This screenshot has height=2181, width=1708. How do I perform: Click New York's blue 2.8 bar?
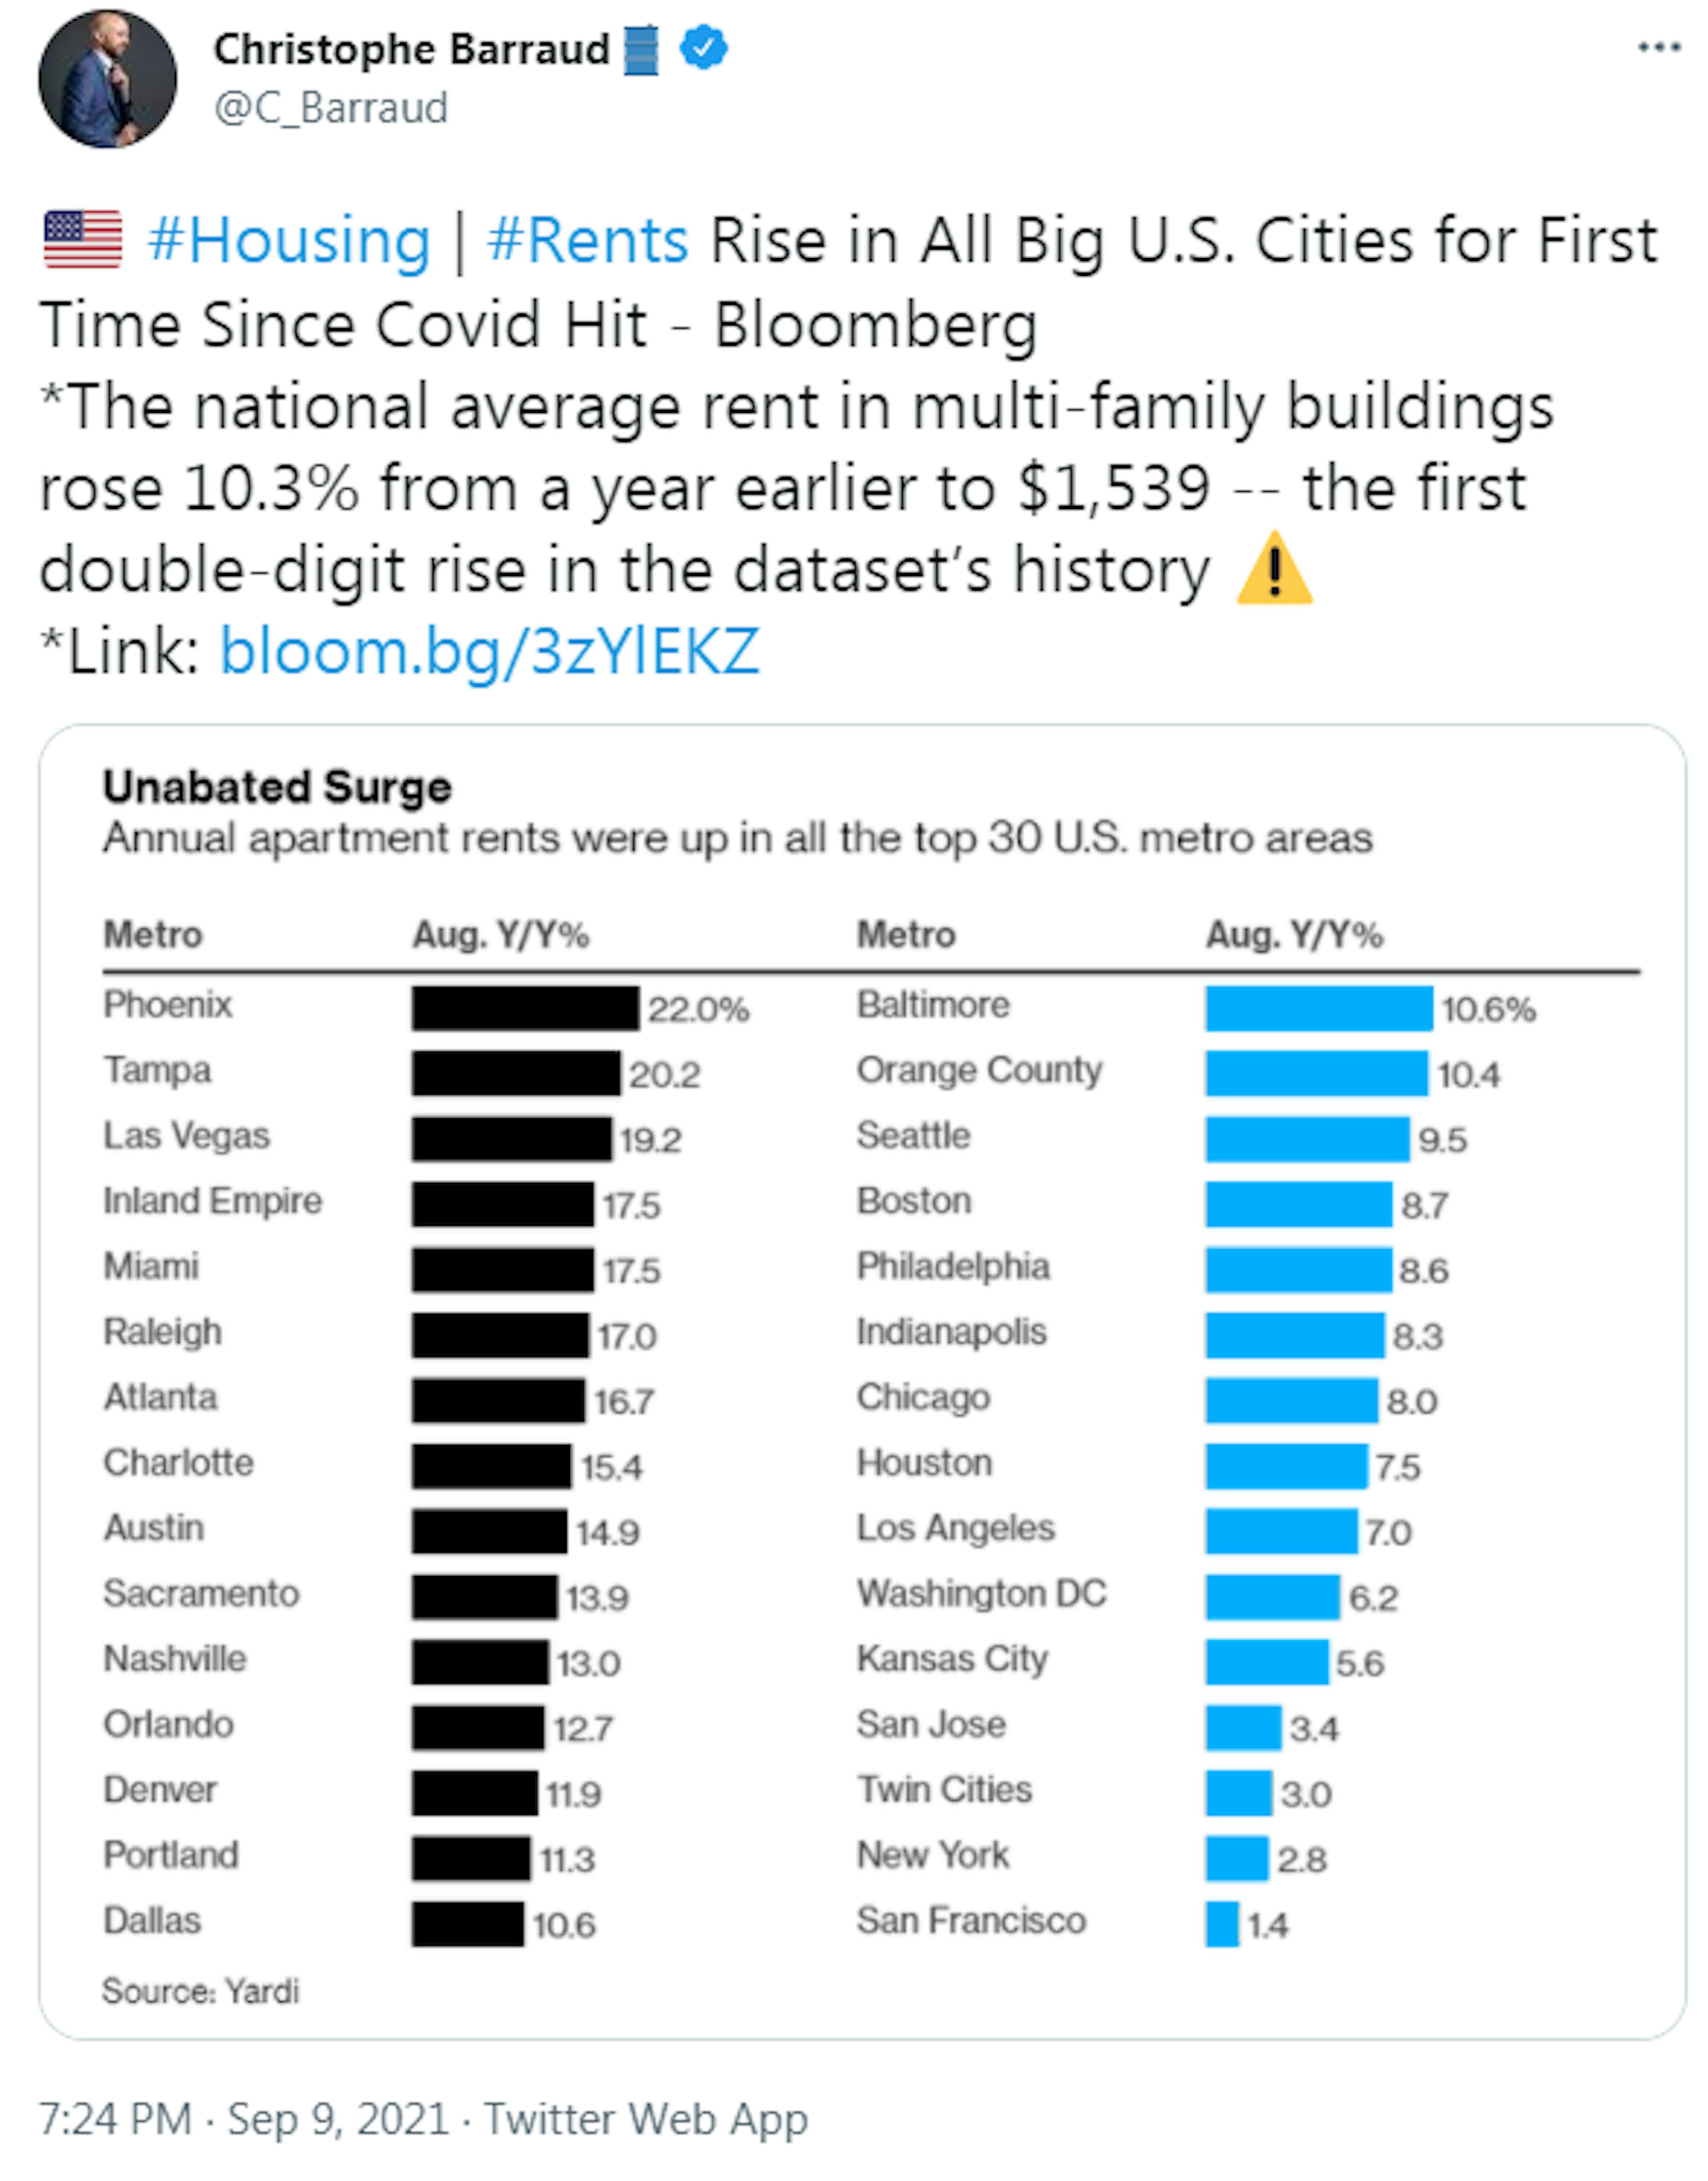click(x=1236, y=1859)
